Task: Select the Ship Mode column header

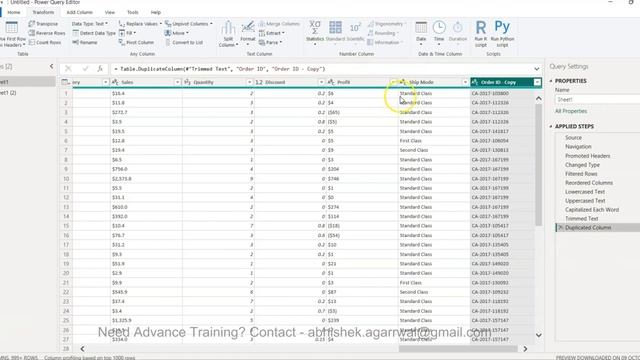Action: tap(434, 82)
